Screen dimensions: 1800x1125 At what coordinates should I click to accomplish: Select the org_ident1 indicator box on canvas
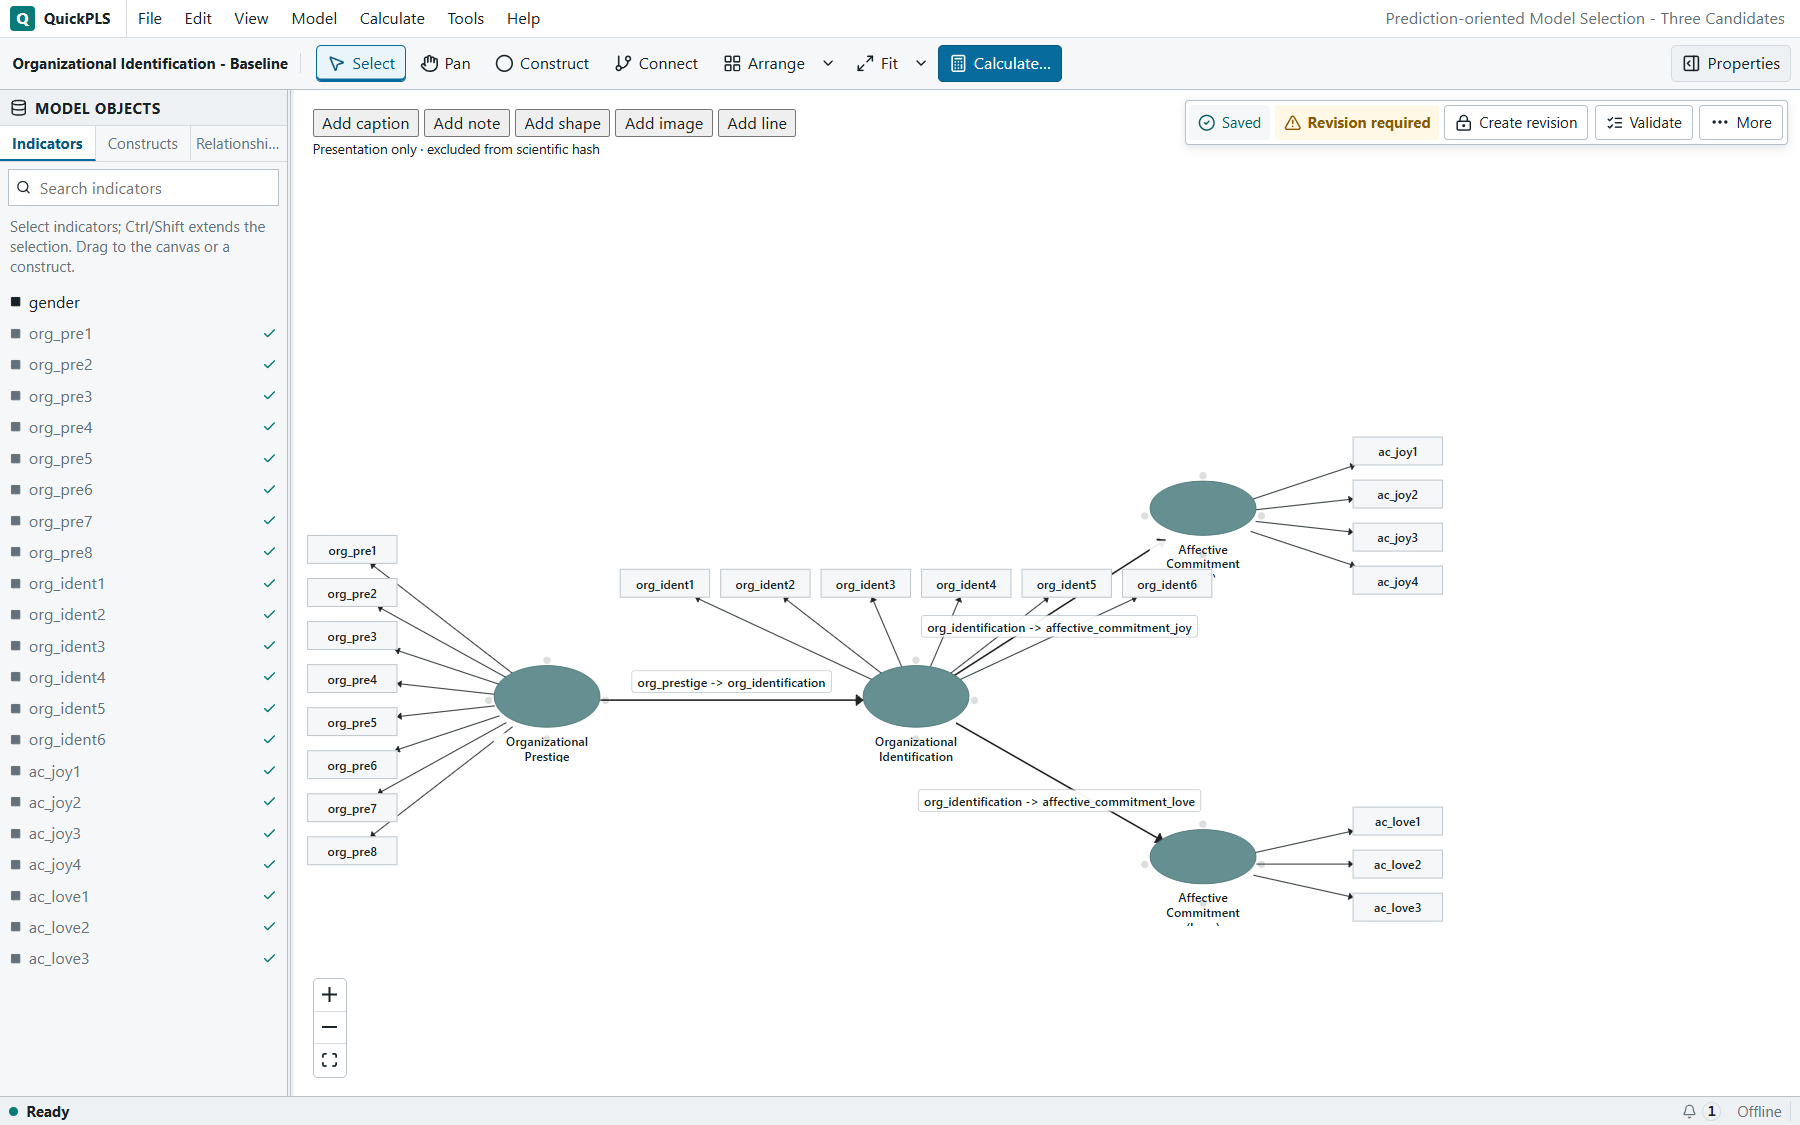click(665, 585)
